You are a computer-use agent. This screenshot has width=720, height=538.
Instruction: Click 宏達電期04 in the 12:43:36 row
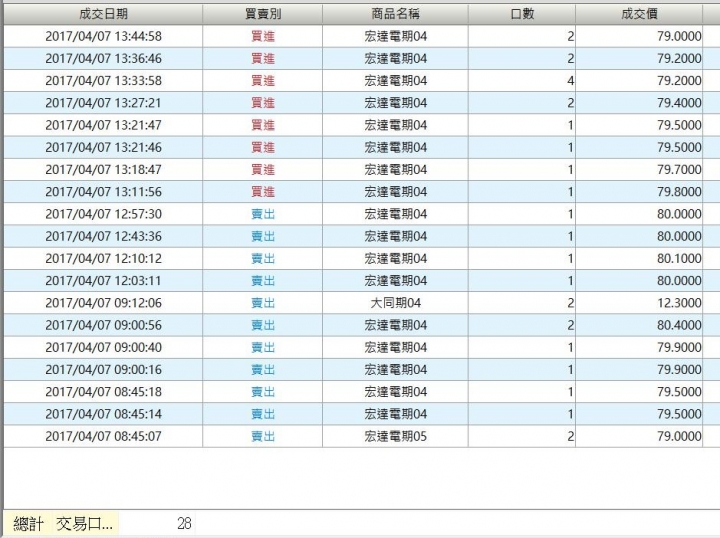click(x=395, y=236)
